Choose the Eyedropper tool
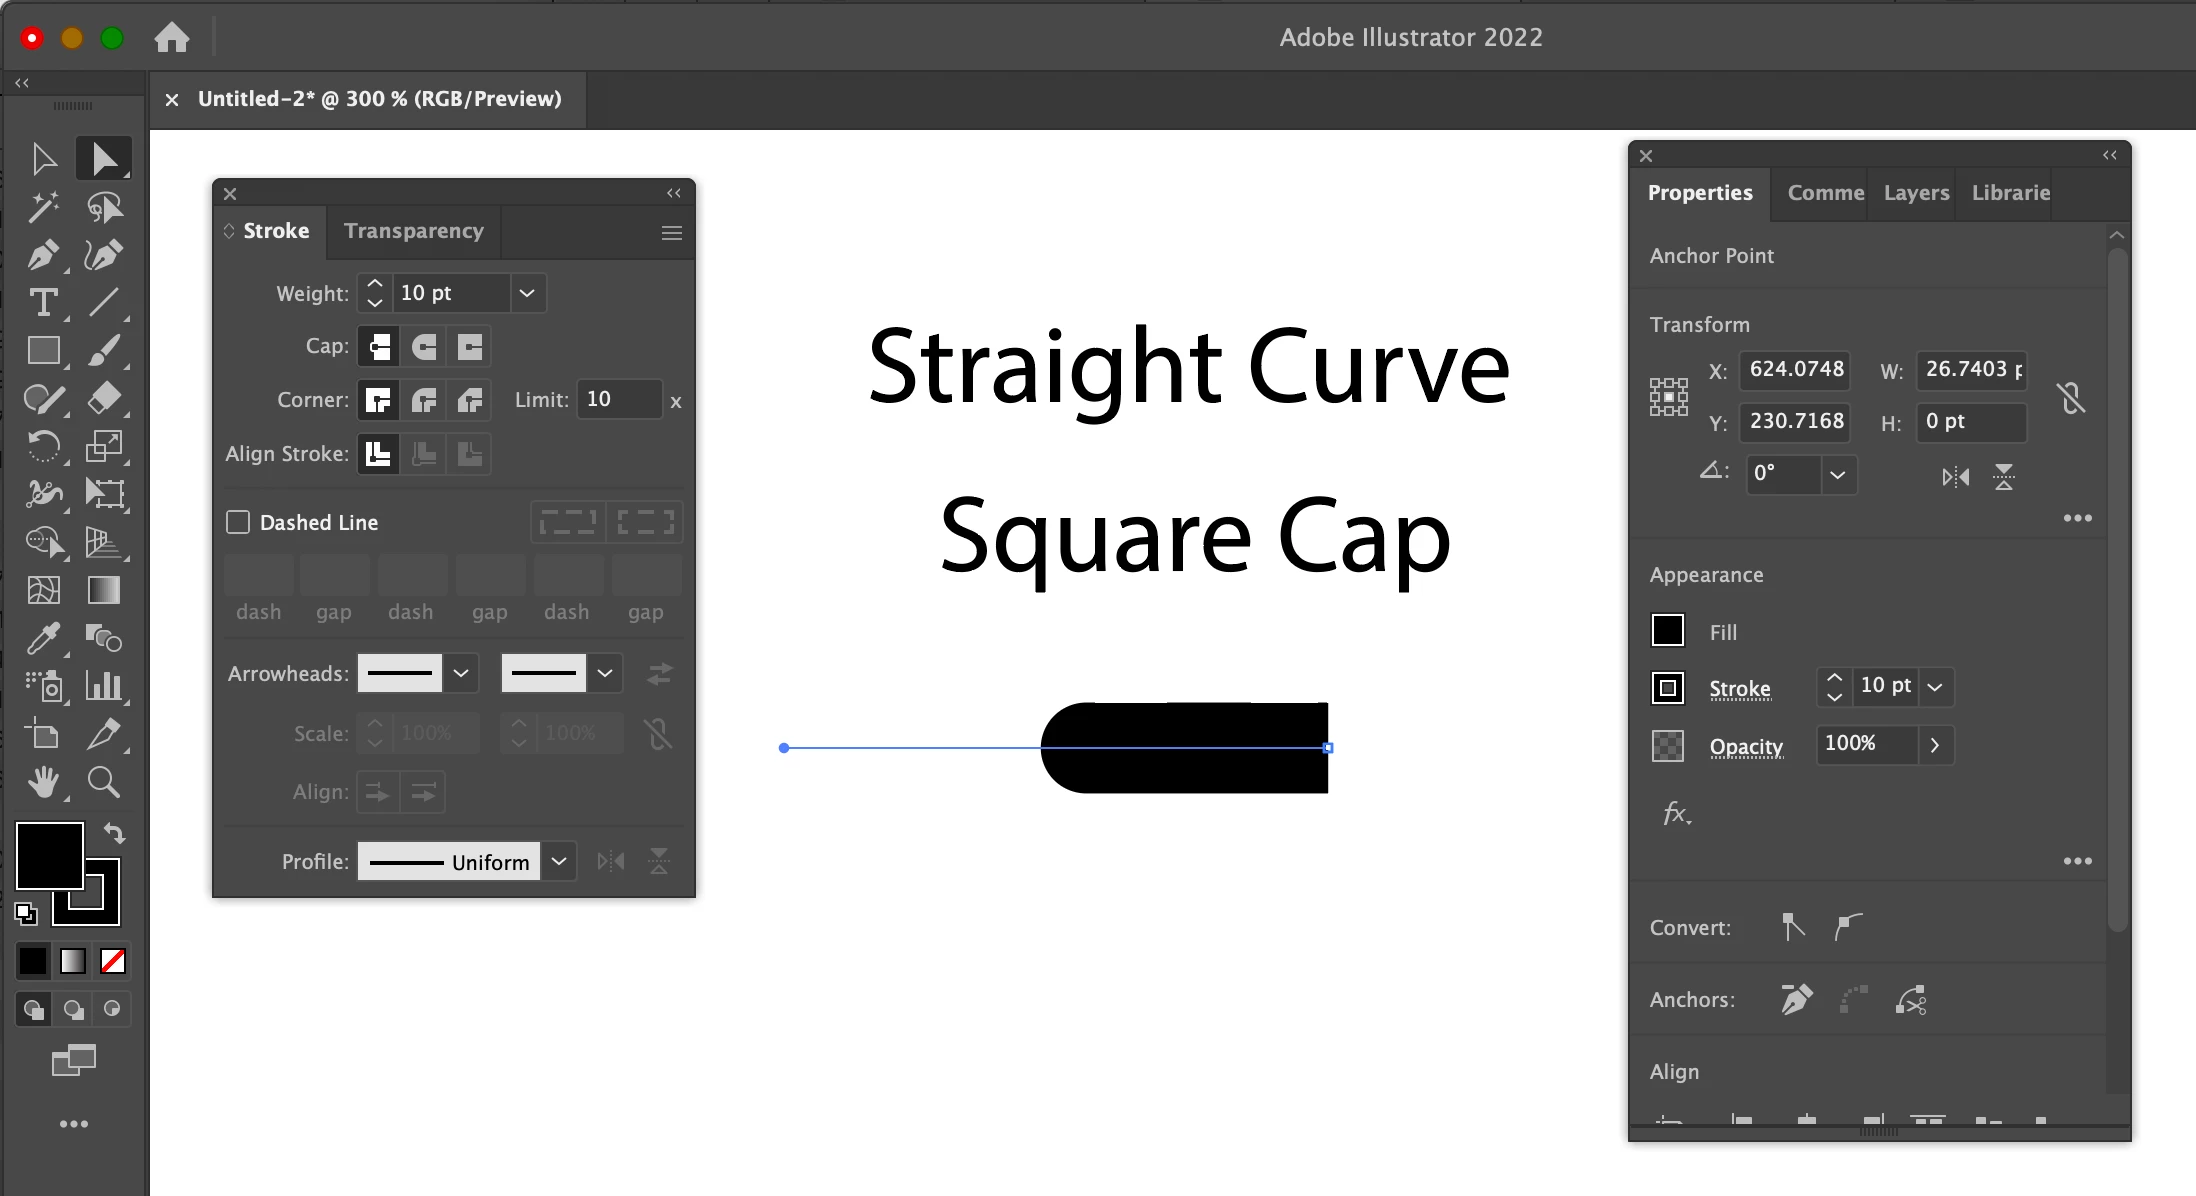 (x=43, y=638)
